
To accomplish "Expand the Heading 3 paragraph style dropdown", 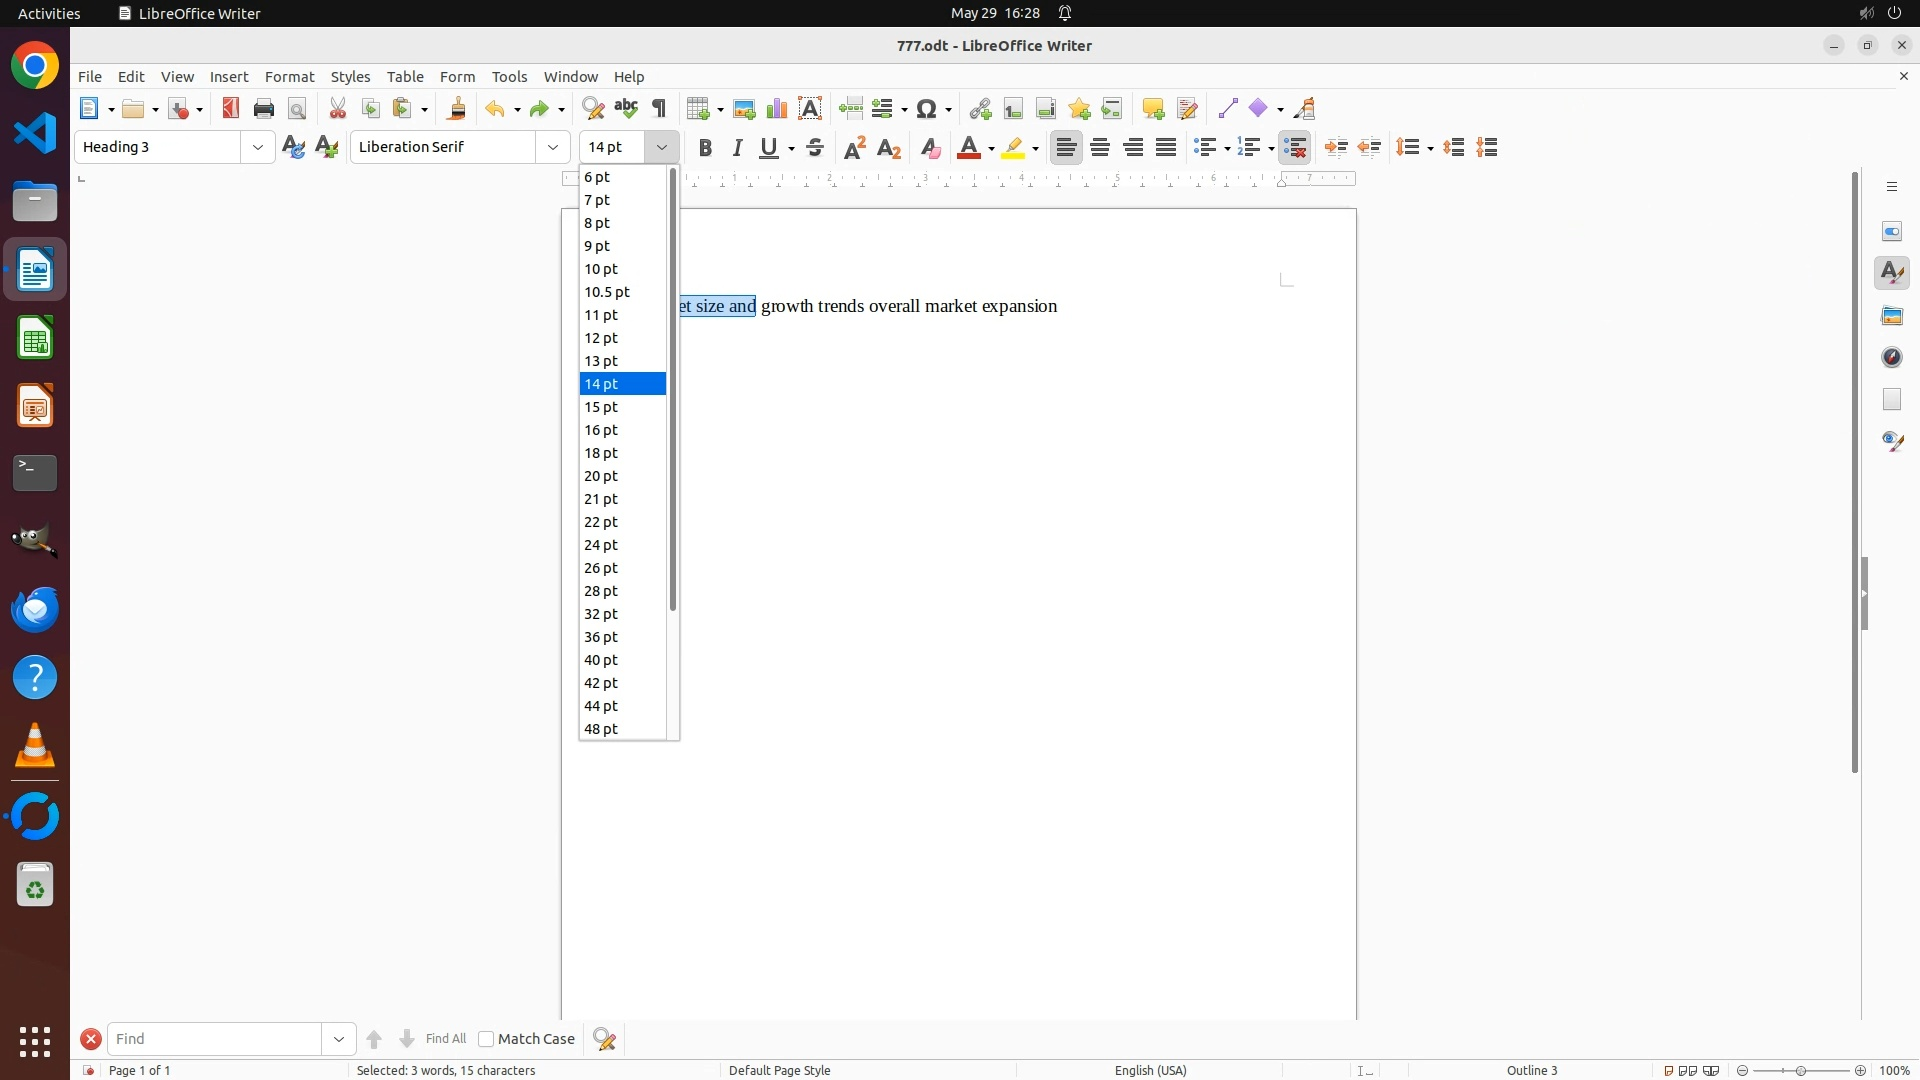I will coord(258,148).
